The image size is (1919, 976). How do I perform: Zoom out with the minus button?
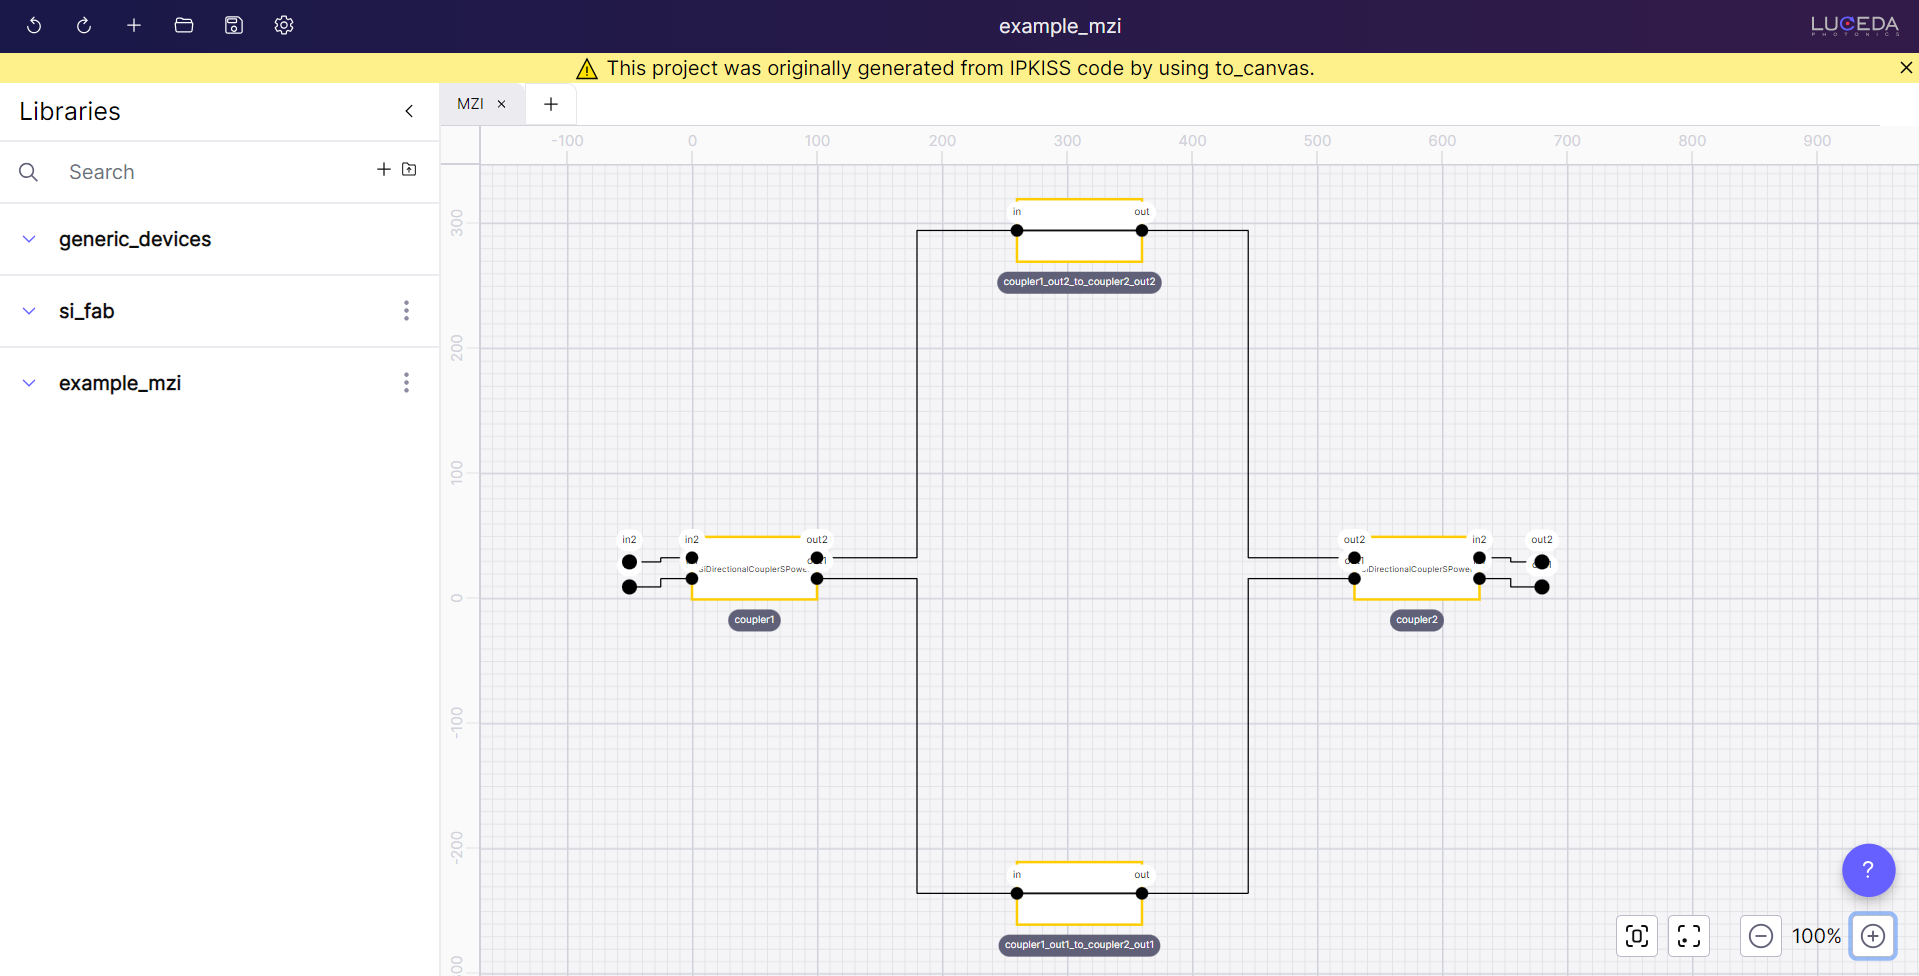1761,936
